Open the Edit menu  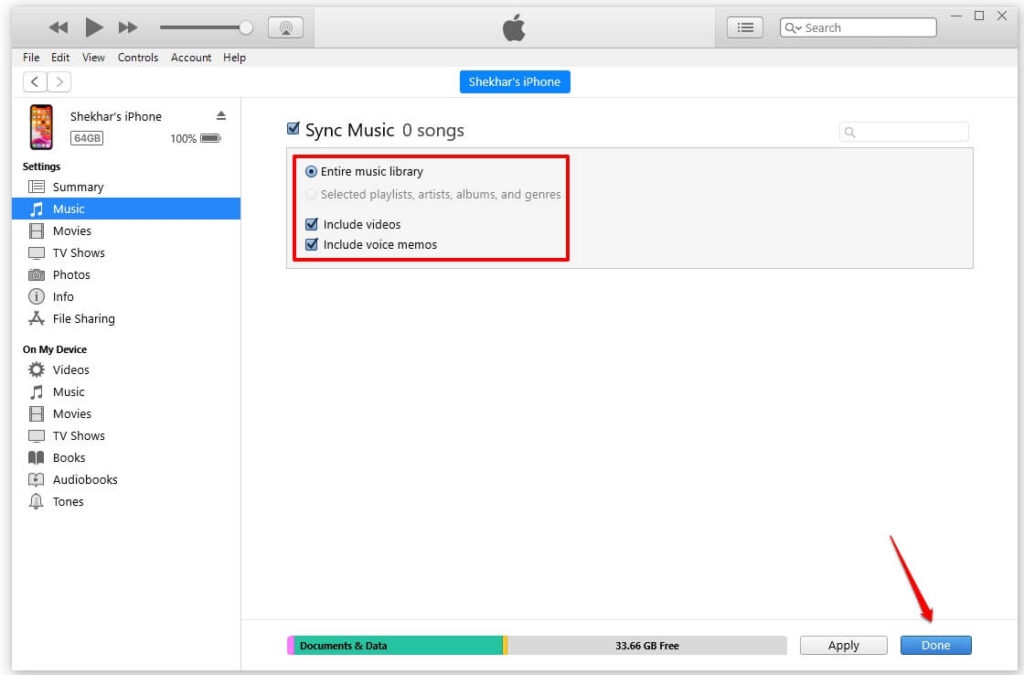60,57
